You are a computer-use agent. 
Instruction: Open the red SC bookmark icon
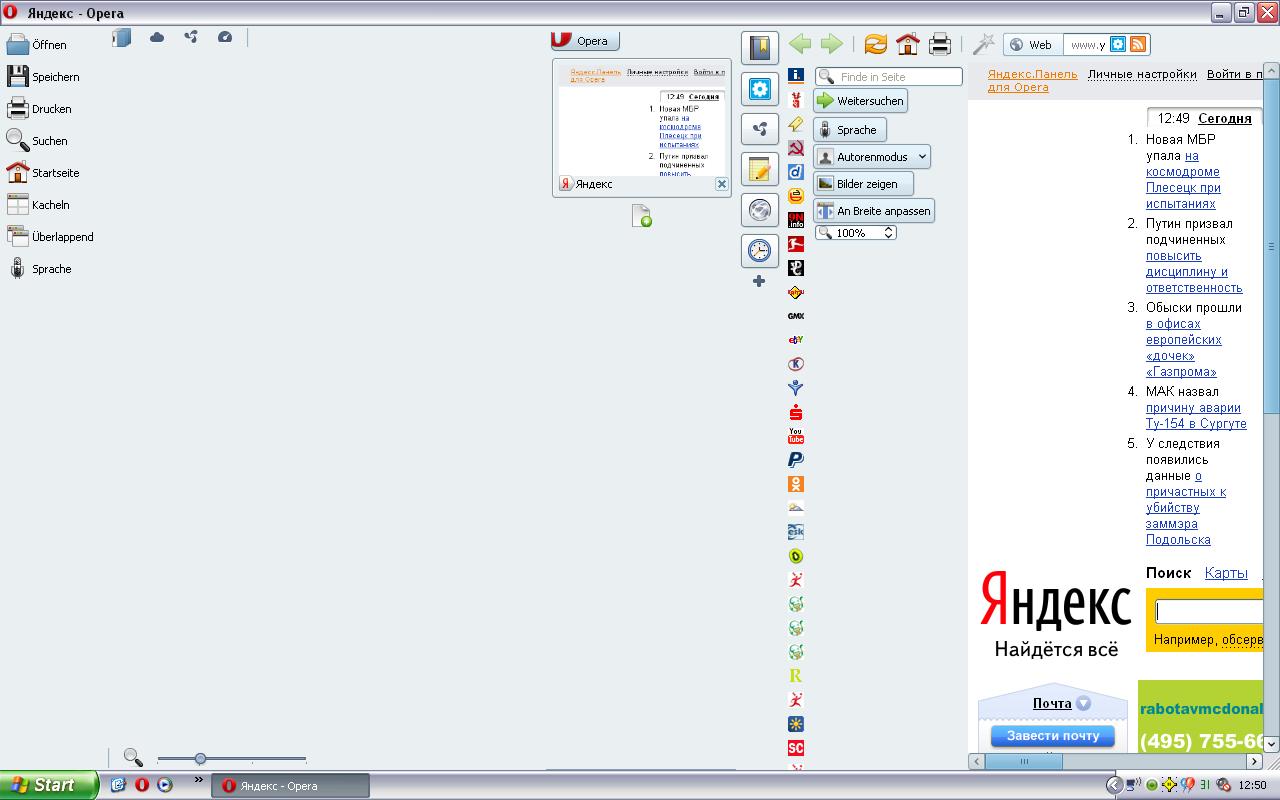[796, 748]
